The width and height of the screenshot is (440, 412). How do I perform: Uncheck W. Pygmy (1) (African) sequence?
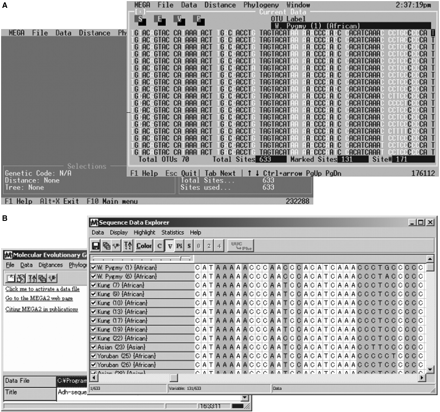tap(94, 267)
